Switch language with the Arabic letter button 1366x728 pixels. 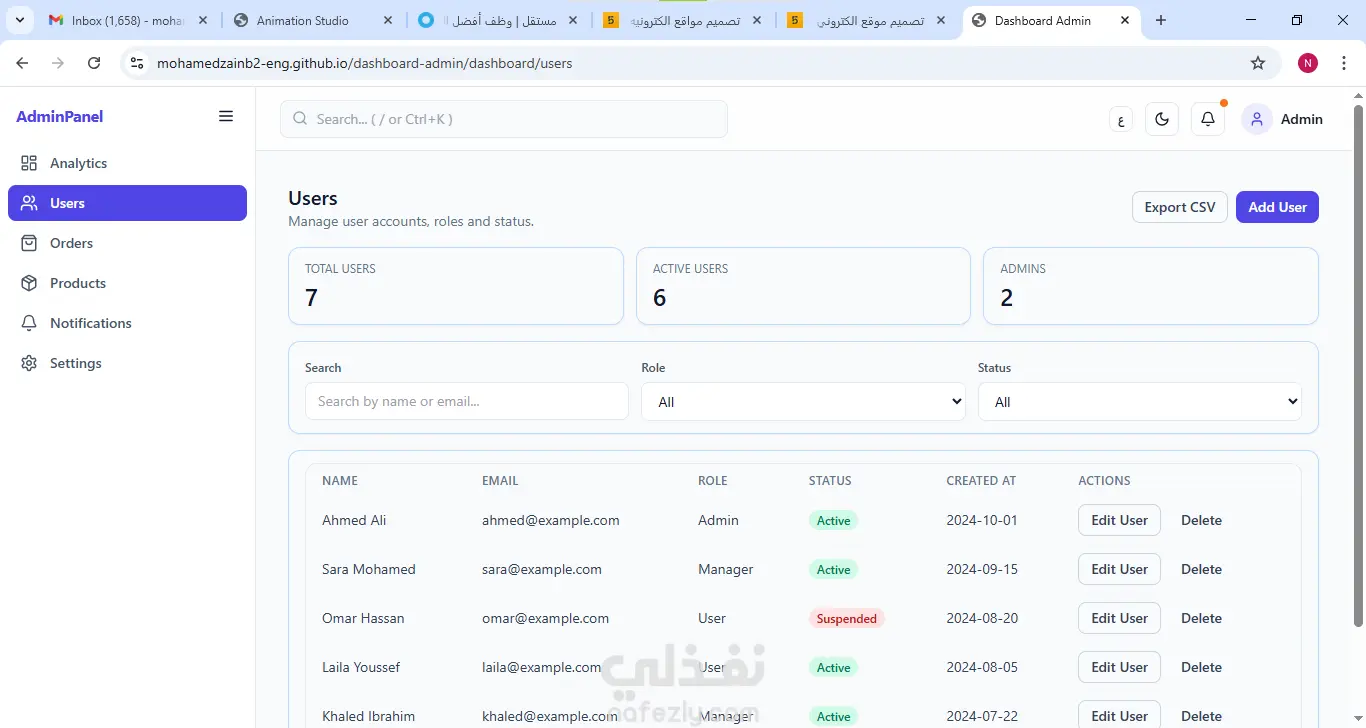(x=1121, y=120)
